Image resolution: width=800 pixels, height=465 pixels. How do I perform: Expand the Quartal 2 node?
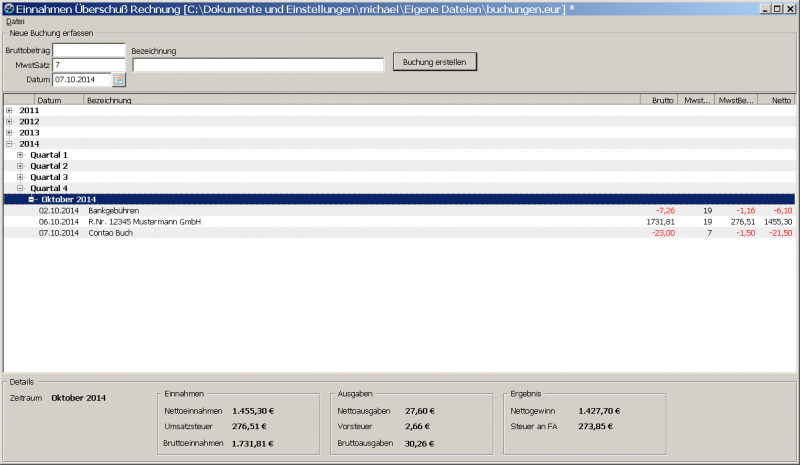(x=20, y=166)
